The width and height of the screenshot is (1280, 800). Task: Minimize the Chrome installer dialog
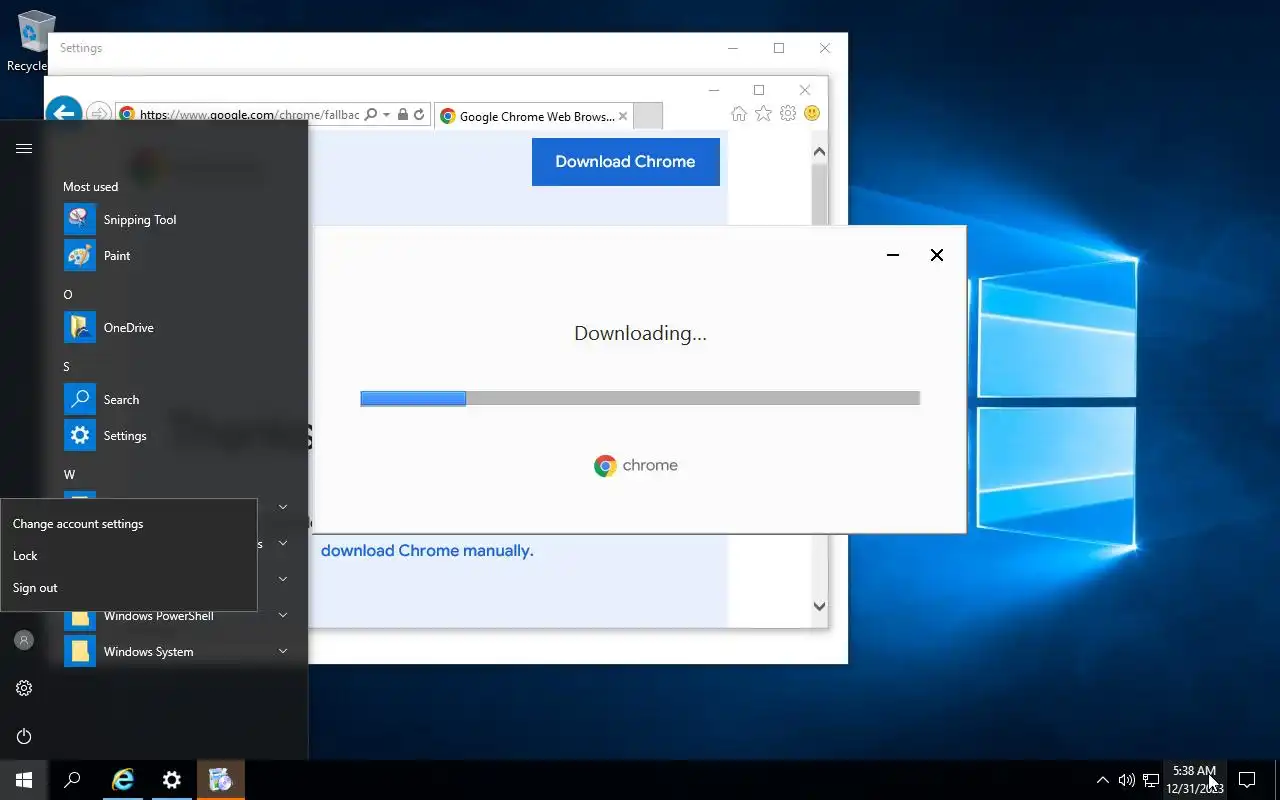pos(893,255)
